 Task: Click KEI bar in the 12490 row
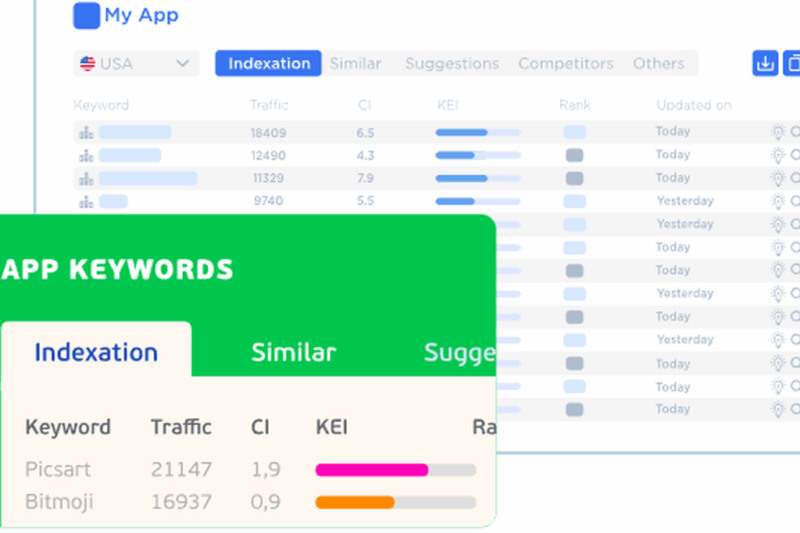point(478,155)
